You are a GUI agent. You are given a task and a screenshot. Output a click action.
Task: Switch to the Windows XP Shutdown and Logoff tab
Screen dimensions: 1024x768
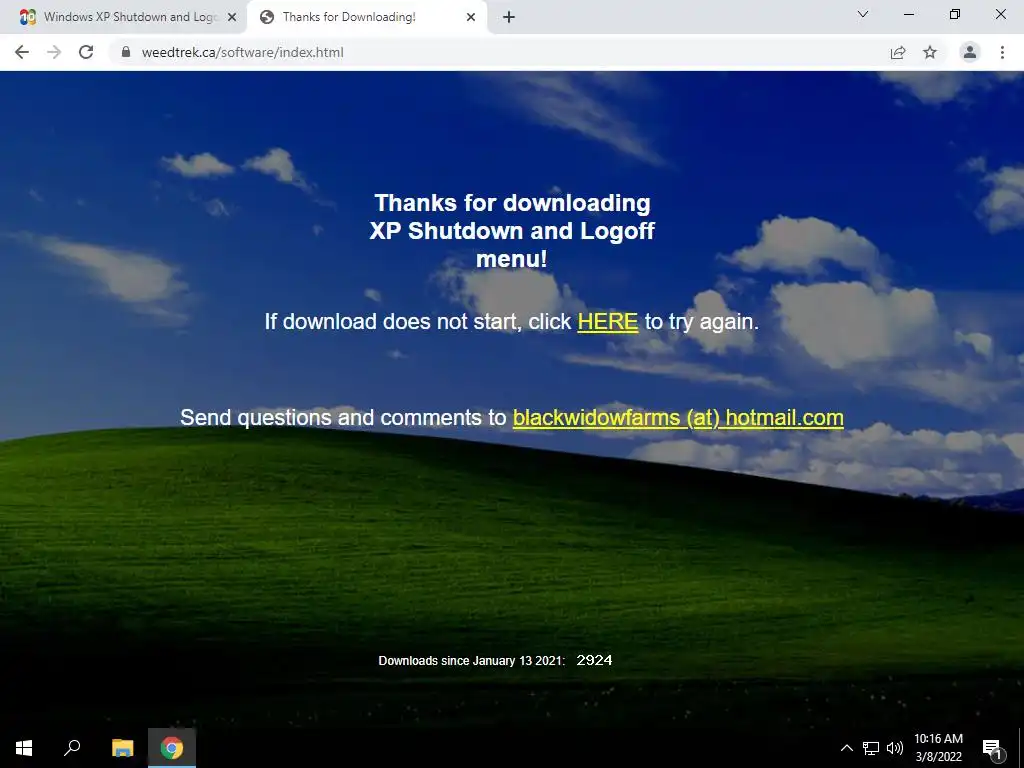click(x=124, y=17)
